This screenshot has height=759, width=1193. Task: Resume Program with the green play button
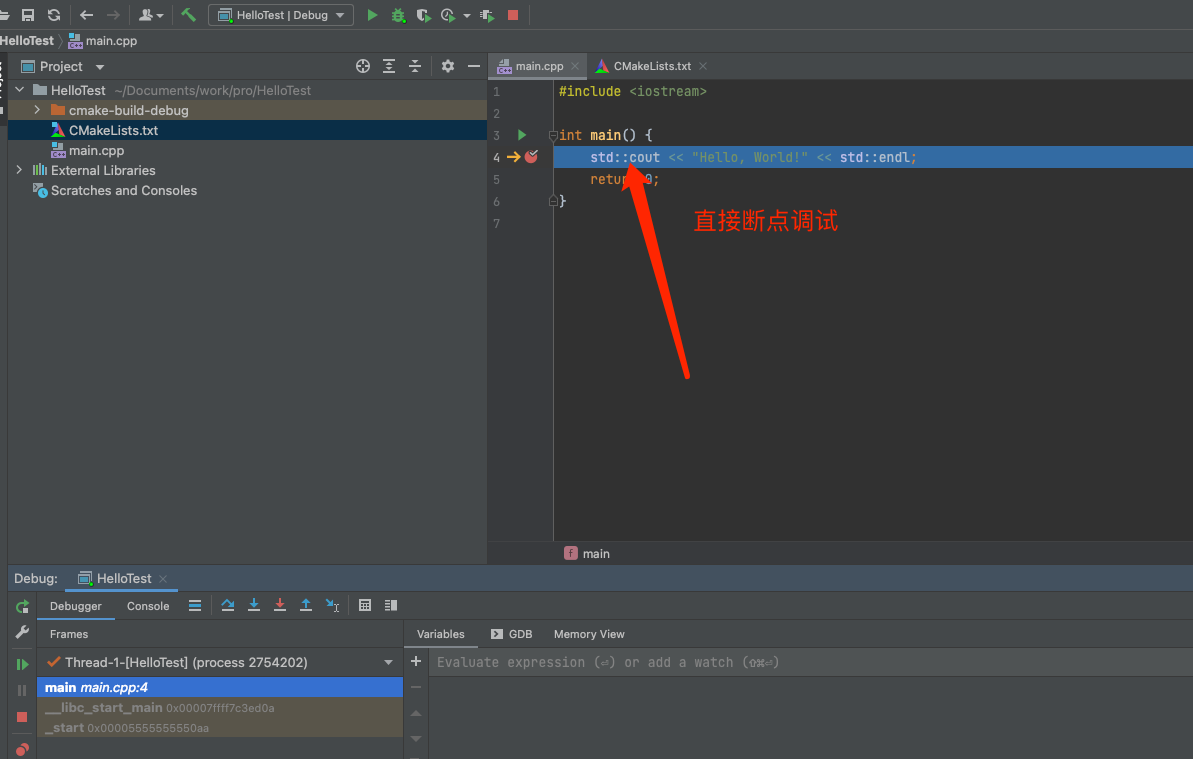coord(21,663)
